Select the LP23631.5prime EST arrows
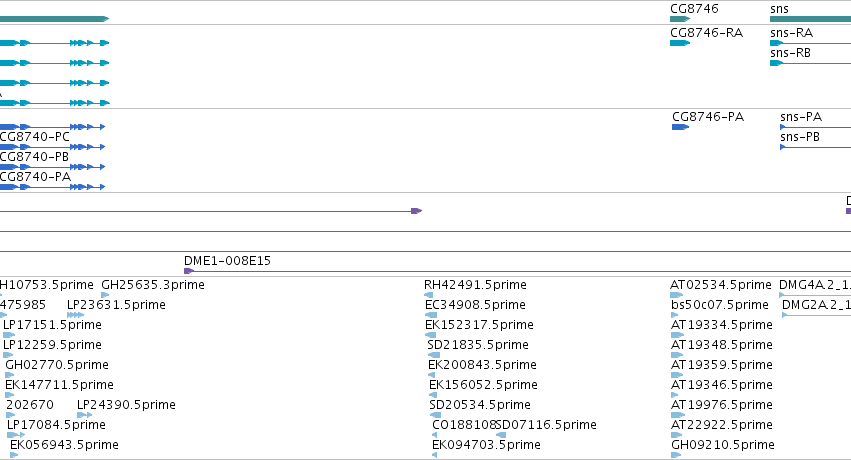851x460 pixels. click(x=75, y=315)
